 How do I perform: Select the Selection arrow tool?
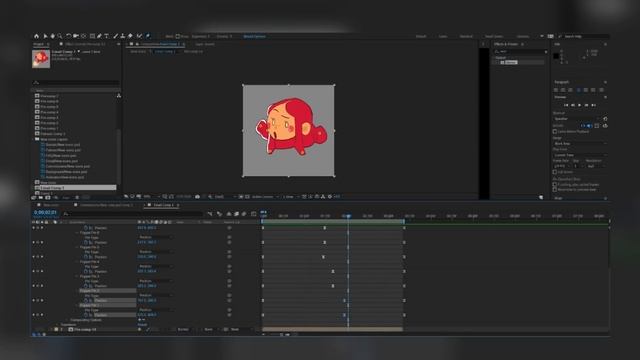coord(45,36)
